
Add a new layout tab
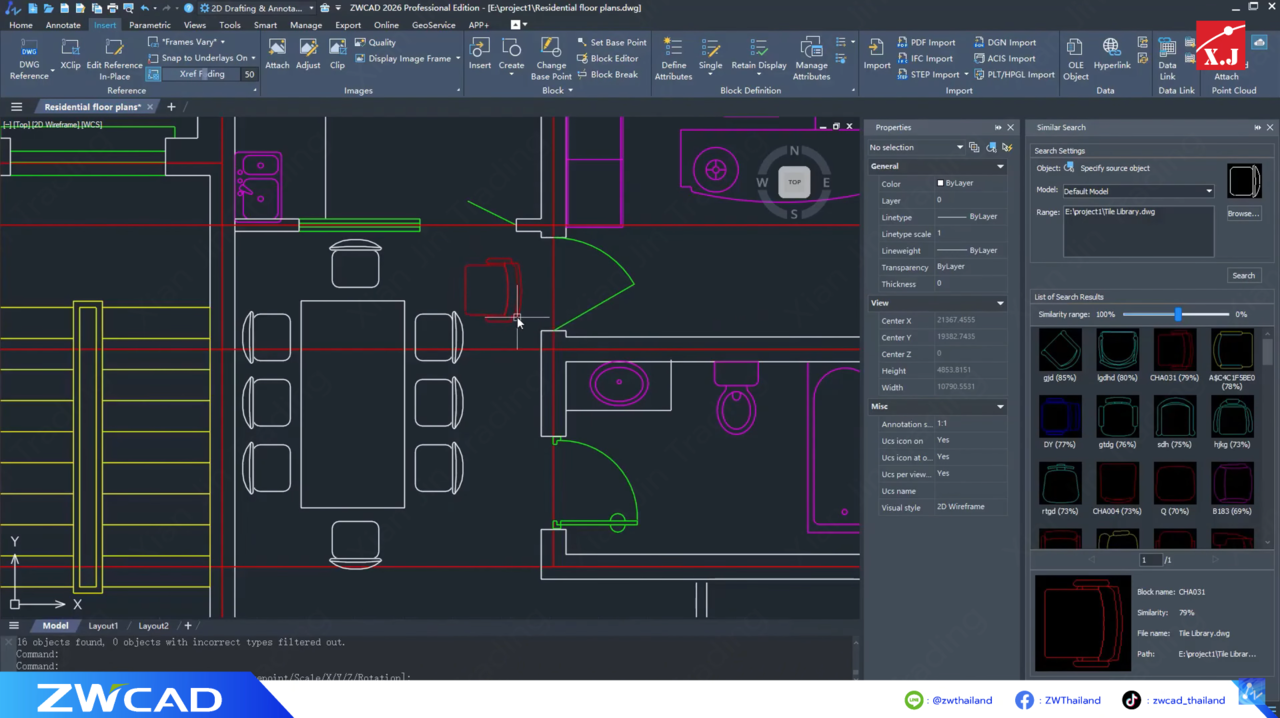187,626
